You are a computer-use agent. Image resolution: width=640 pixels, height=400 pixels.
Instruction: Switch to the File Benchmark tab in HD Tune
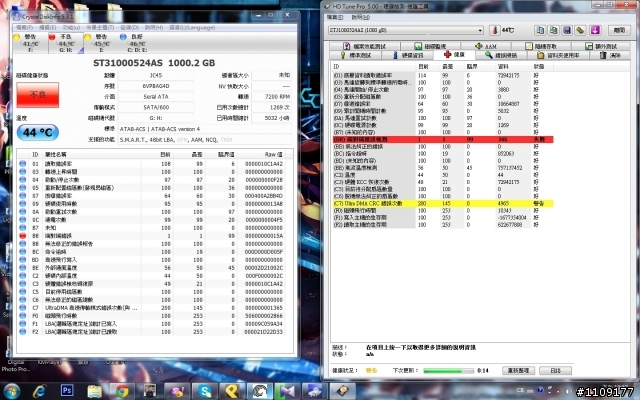364,46
